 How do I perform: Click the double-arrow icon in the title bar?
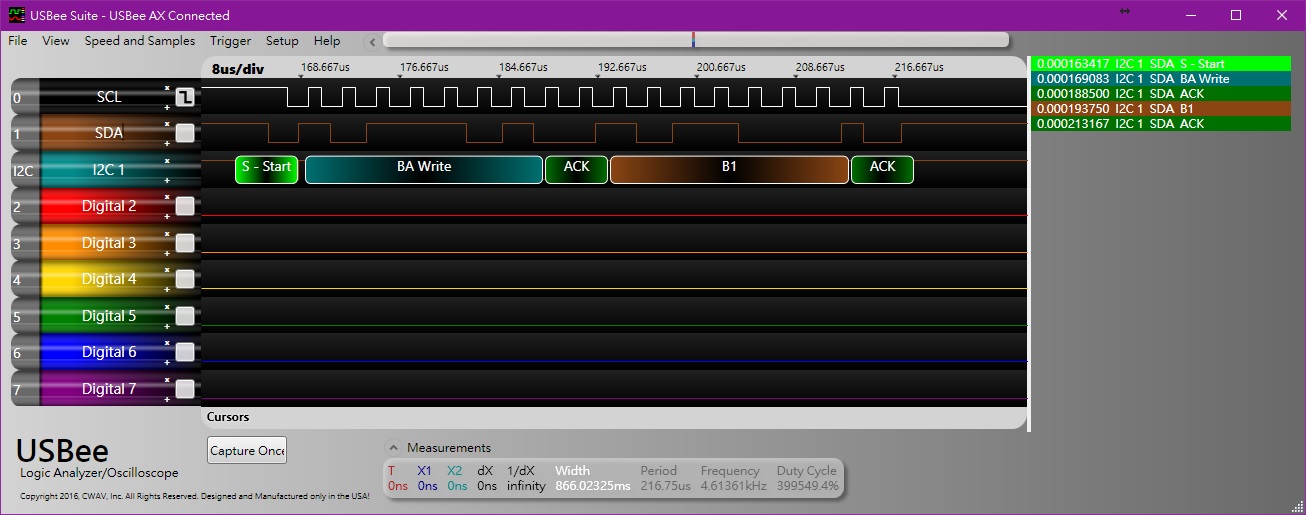click(1125, 12)
